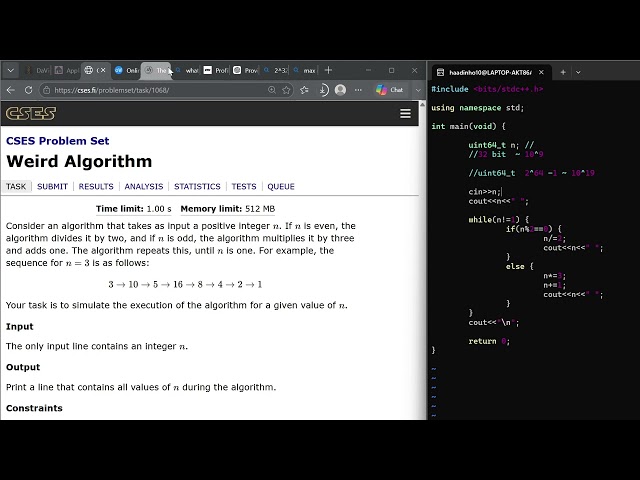
Task: Switch to the 2^32 search tab
Action: 276,71
